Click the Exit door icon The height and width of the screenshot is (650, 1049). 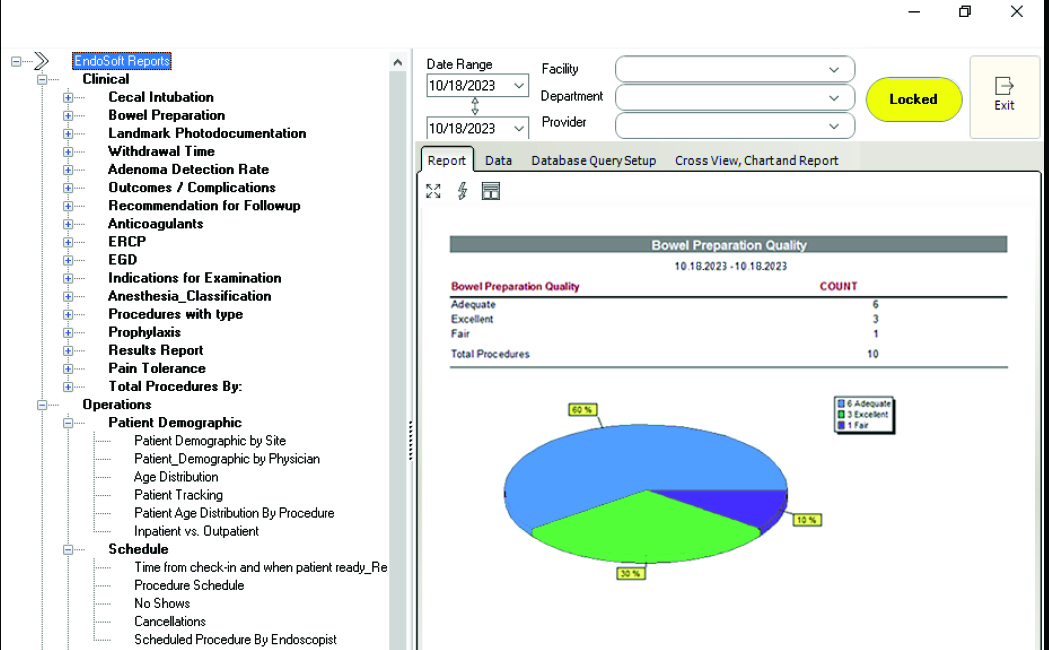click(x=1004, y=87)
